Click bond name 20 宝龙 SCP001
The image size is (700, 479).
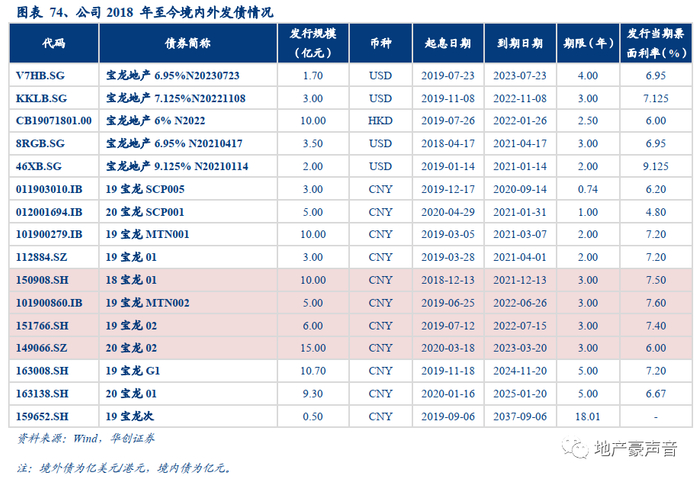point(145,212)
